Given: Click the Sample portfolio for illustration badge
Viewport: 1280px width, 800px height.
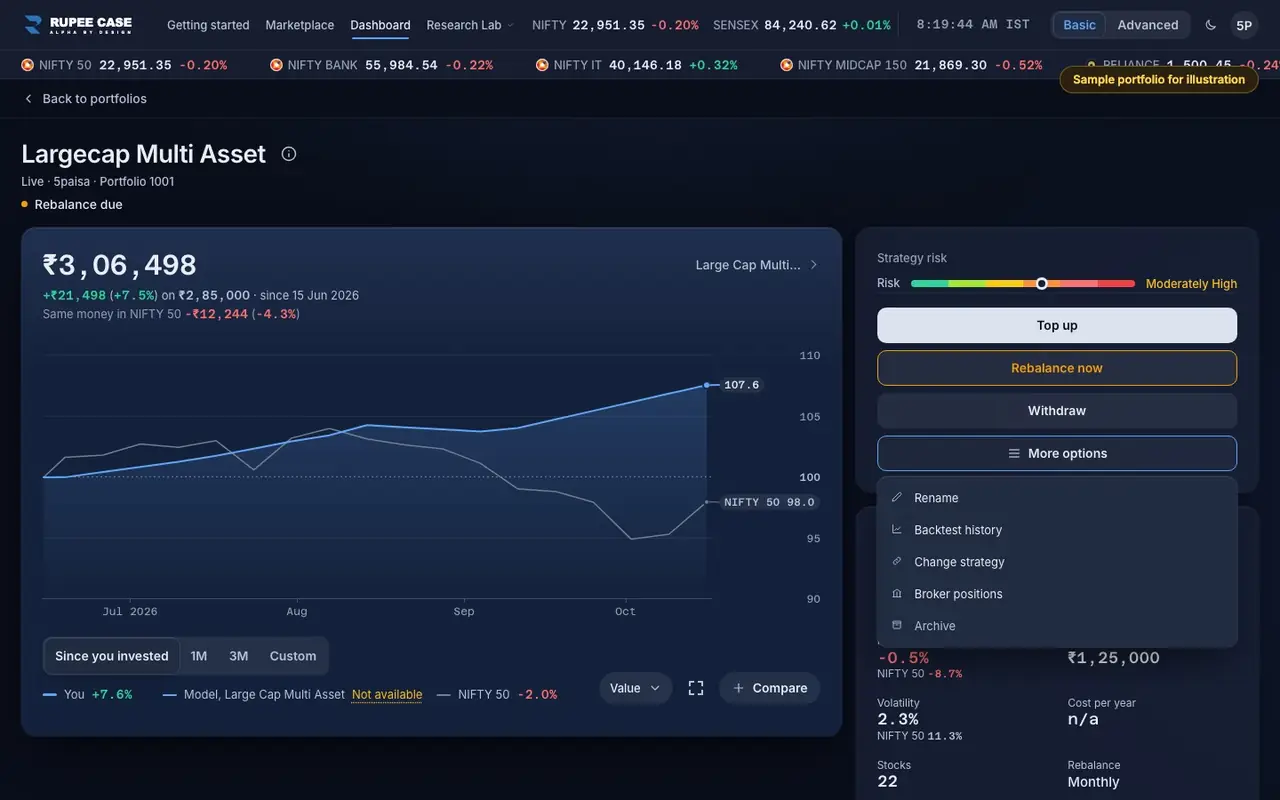Looking at the screenshot, I should pyautogui.click(x=1159, y=80).
